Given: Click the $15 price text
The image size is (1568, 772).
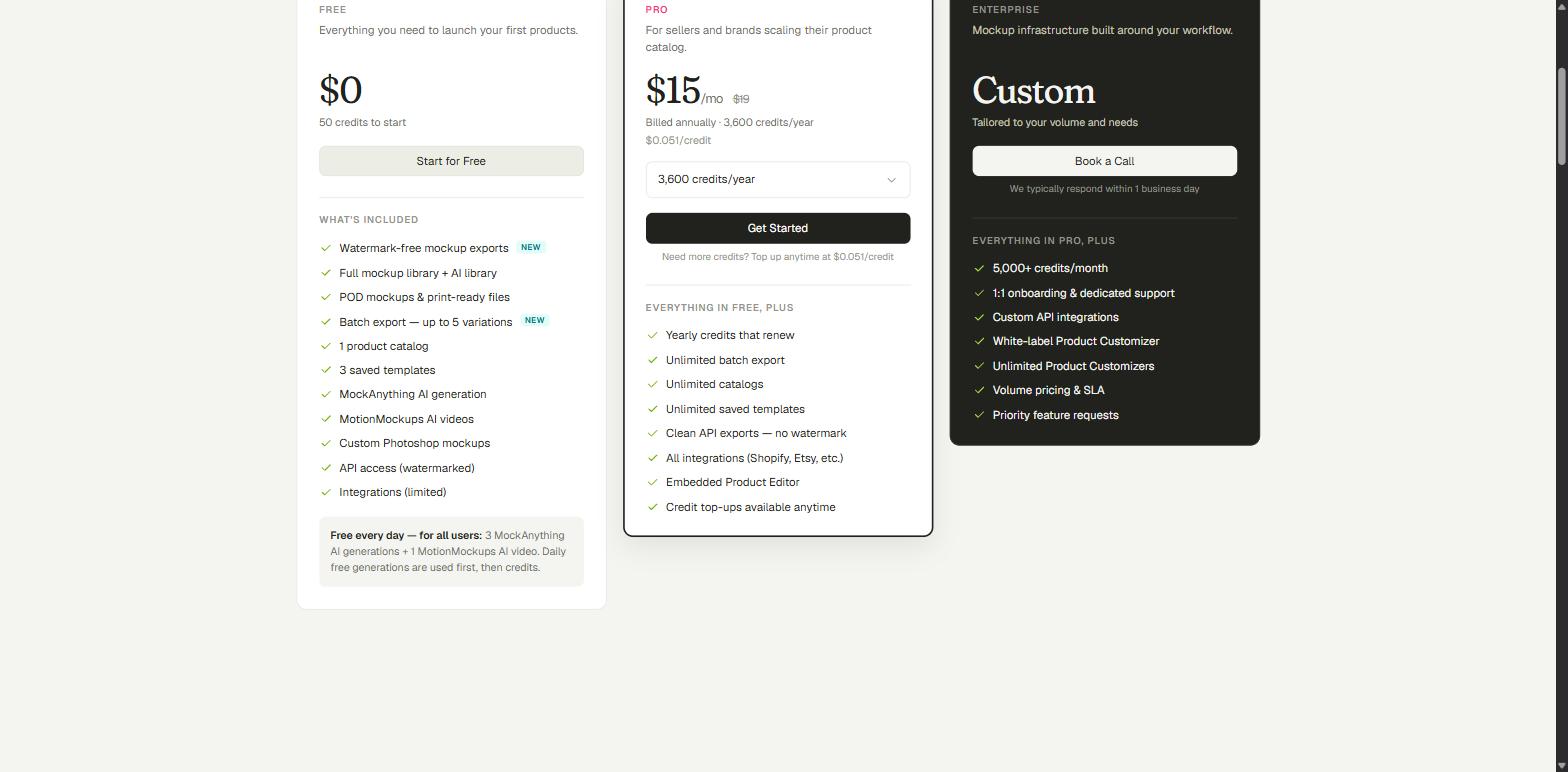Looking at the screenshot, I should click(x=673, y=91).
